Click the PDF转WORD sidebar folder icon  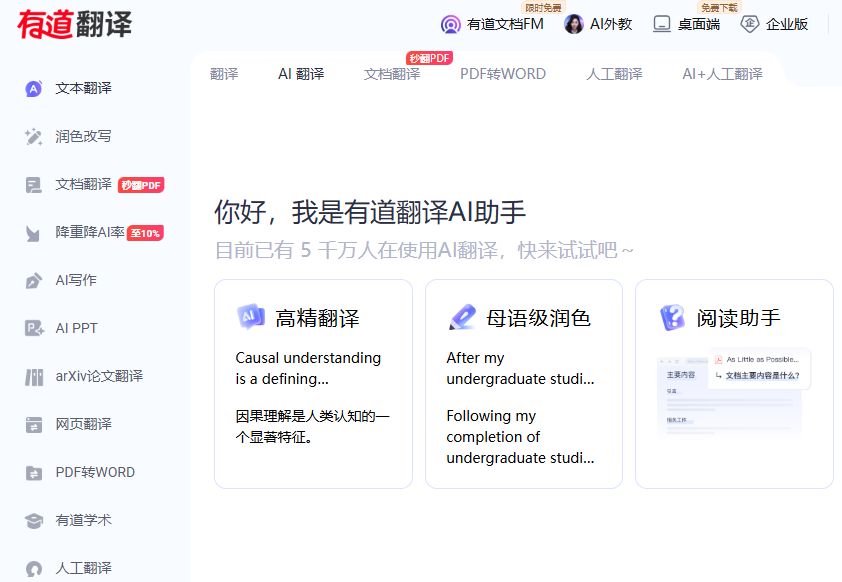coord(34,472)
